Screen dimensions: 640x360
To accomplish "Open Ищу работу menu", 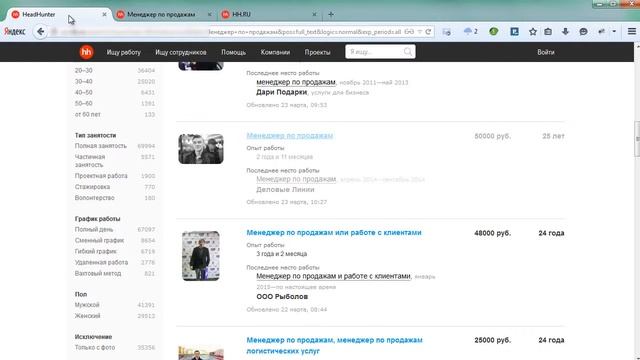I will (x=124, y=52).
